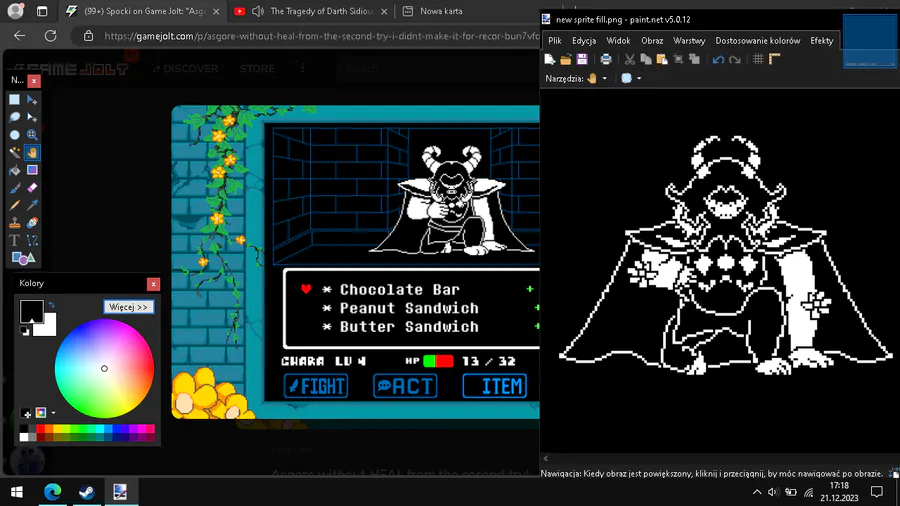Click the add color to palette icon
This screenshot has width=900, height=506.
point(26,412)
